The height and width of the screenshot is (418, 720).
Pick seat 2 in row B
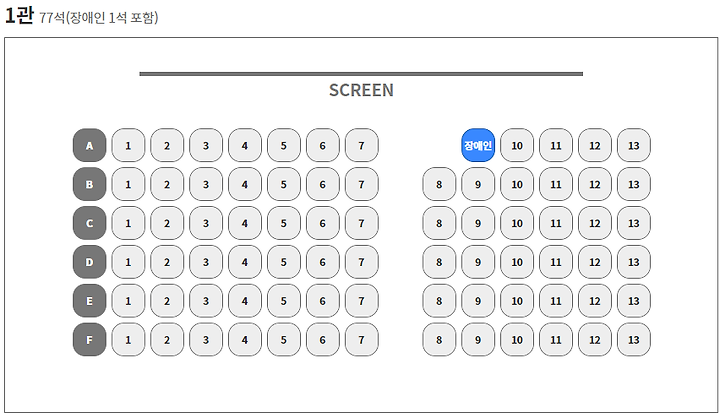click(167, 184)
